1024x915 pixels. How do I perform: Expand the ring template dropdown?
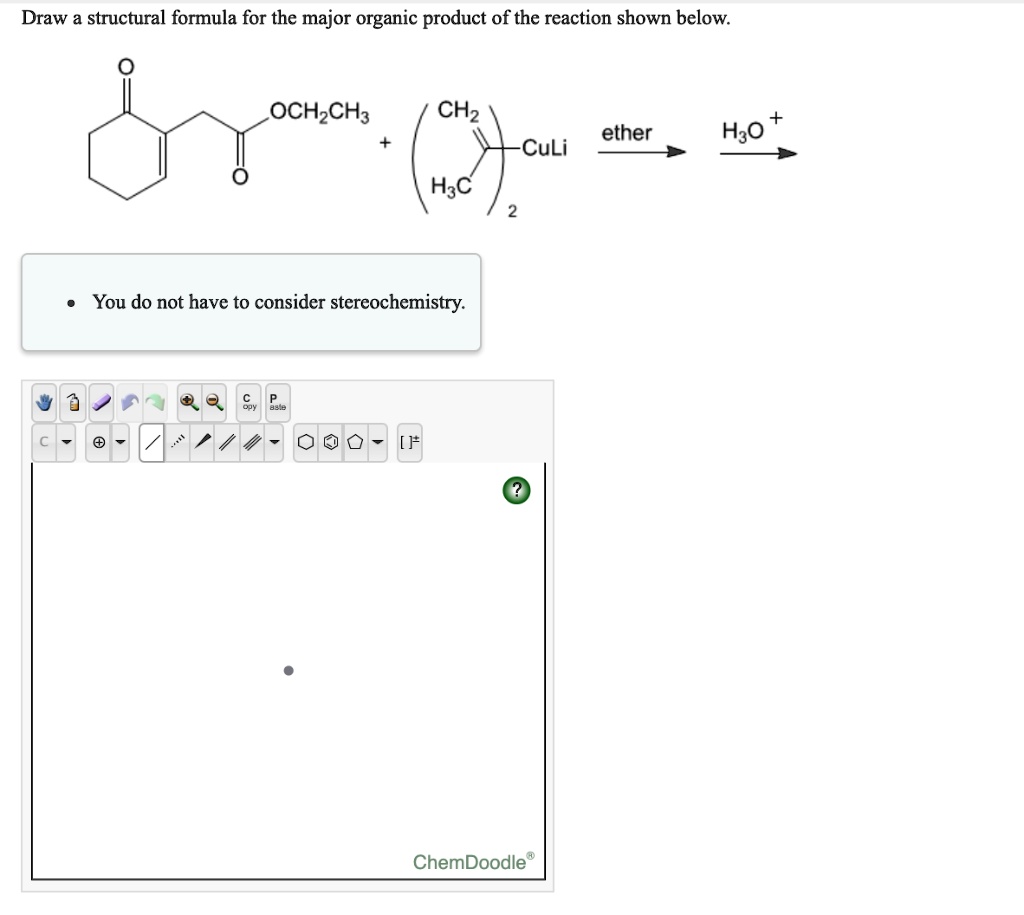(x=376, y=442)
